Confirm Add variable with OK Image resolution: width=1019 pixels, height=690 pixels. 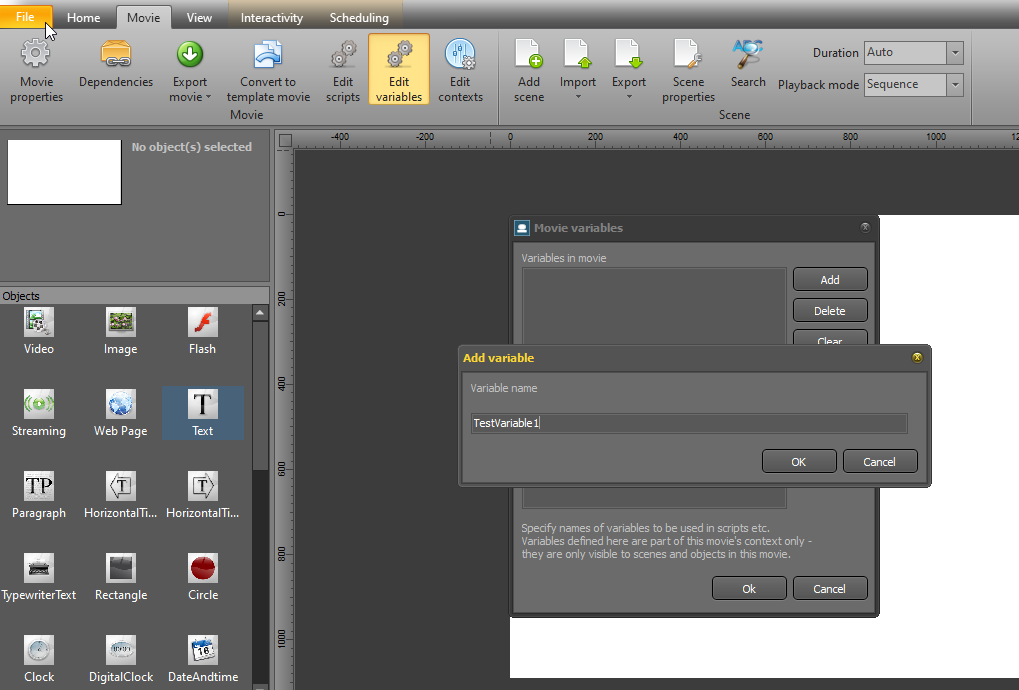(799, 461)
